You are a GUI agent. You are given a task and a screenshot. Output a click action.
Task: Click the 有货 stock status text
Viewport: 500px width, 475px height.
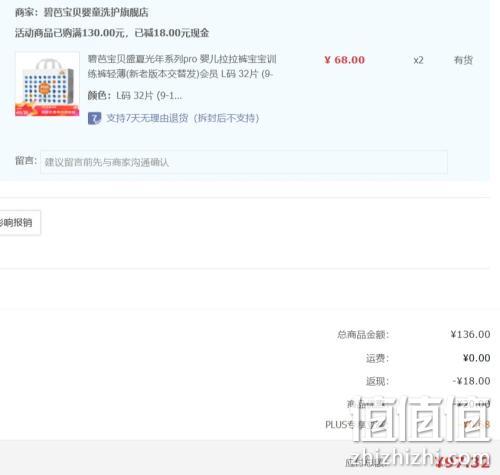[463, 60]
